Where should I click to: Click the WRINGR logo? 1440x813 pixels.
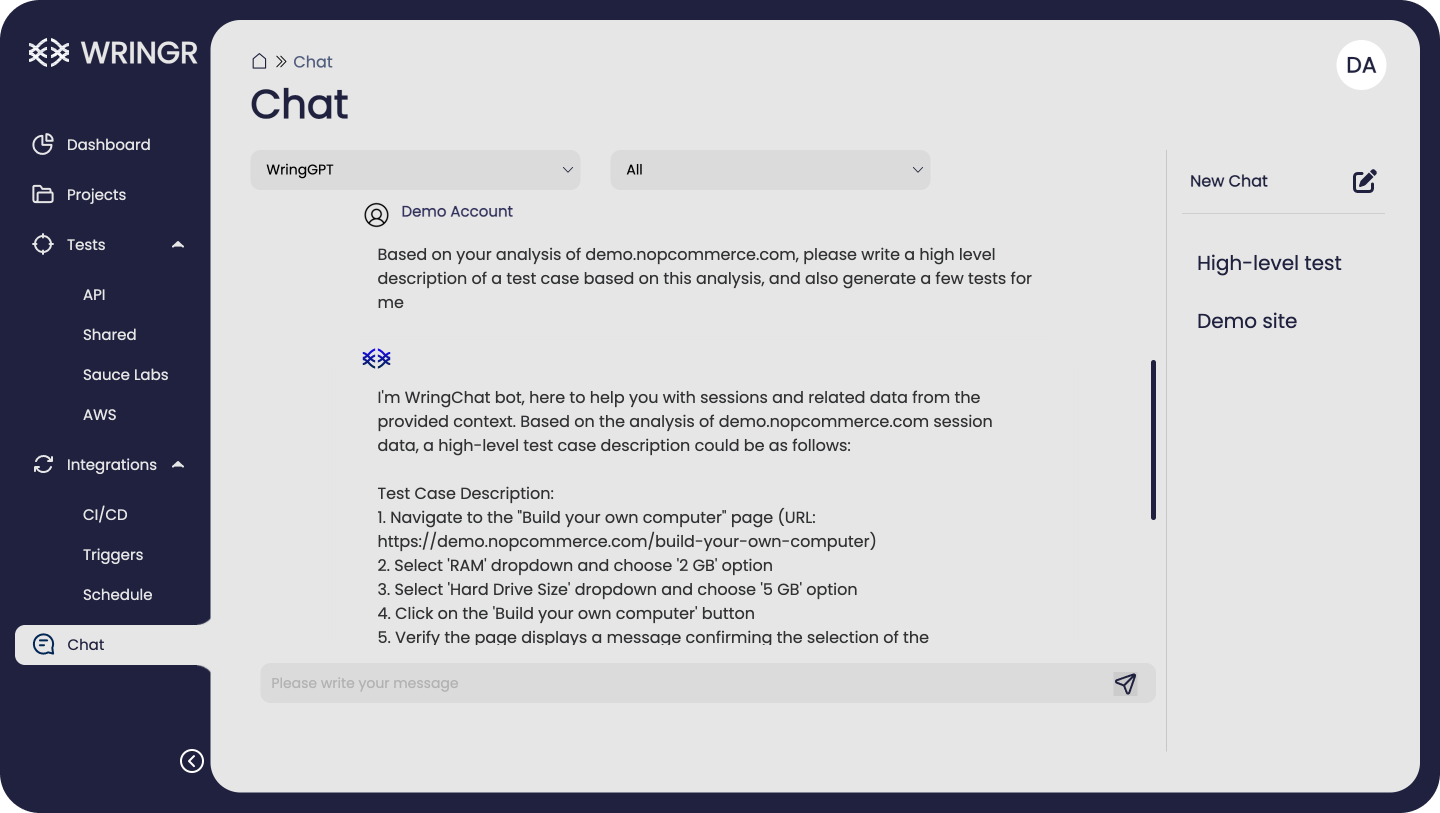113,52
